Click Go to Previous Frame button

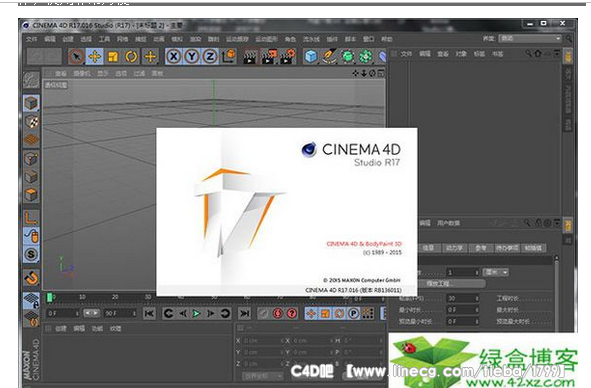click(x=183, y=313)
